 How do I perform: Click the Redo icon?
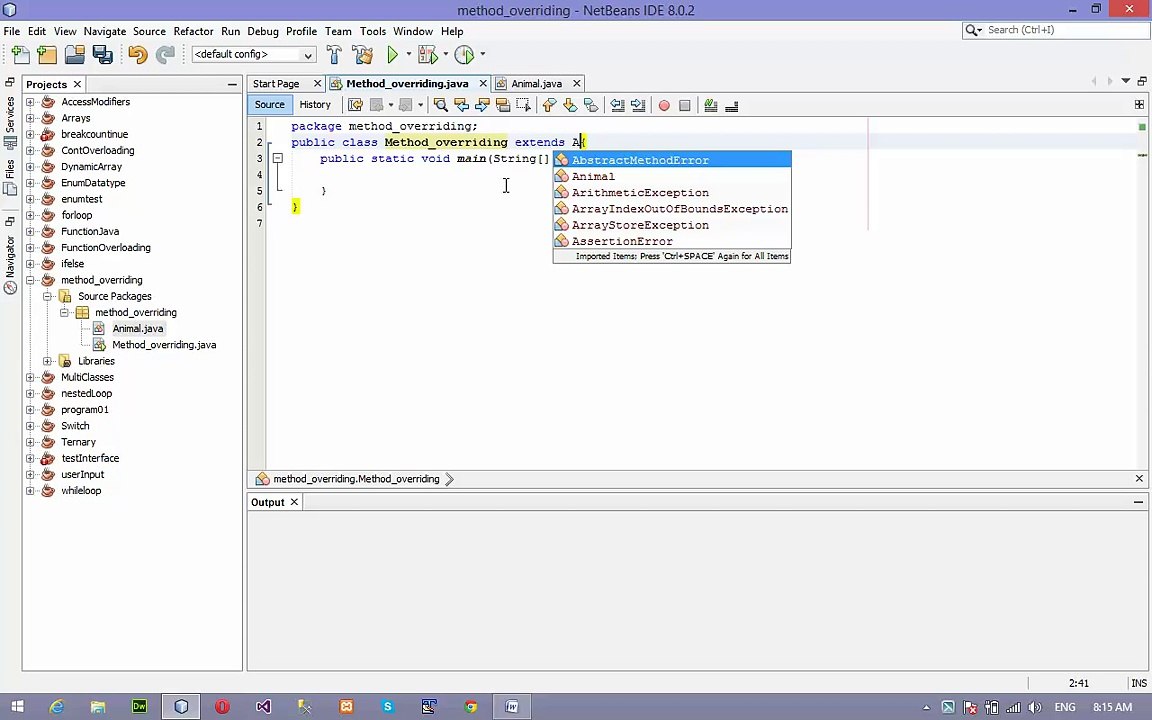165,54
